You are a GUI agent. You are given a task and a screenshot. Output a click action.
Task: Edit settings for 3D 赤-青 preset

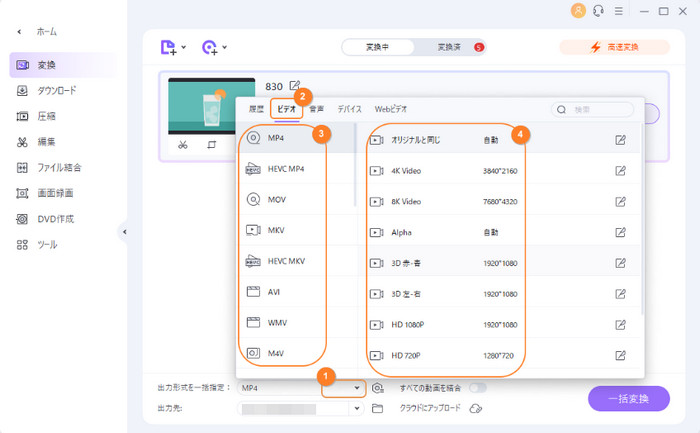click(621, 263)
